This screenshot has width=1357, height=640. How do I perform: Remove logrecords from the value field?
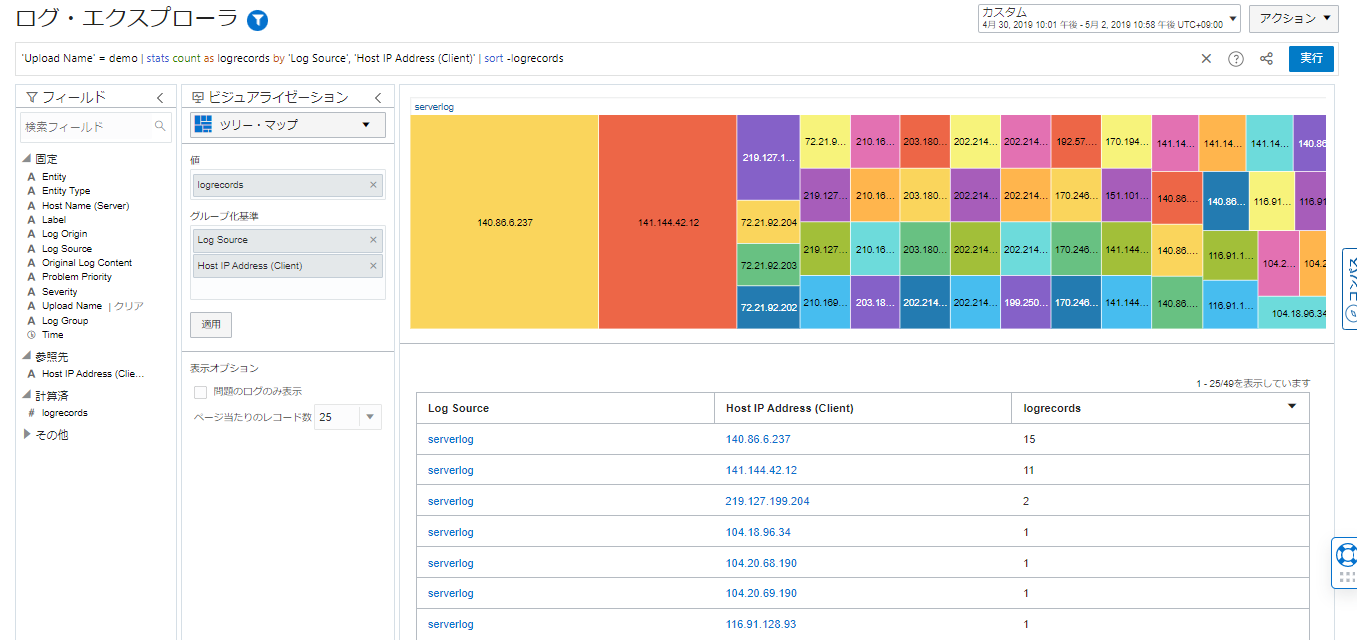click(373, 185)
